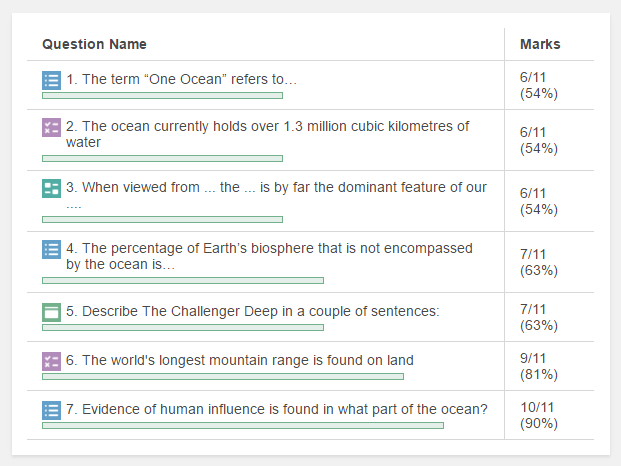Click the green essay icon for question 5
The width and height of the screenshot is (621, 466).
[x=51, y=312]
